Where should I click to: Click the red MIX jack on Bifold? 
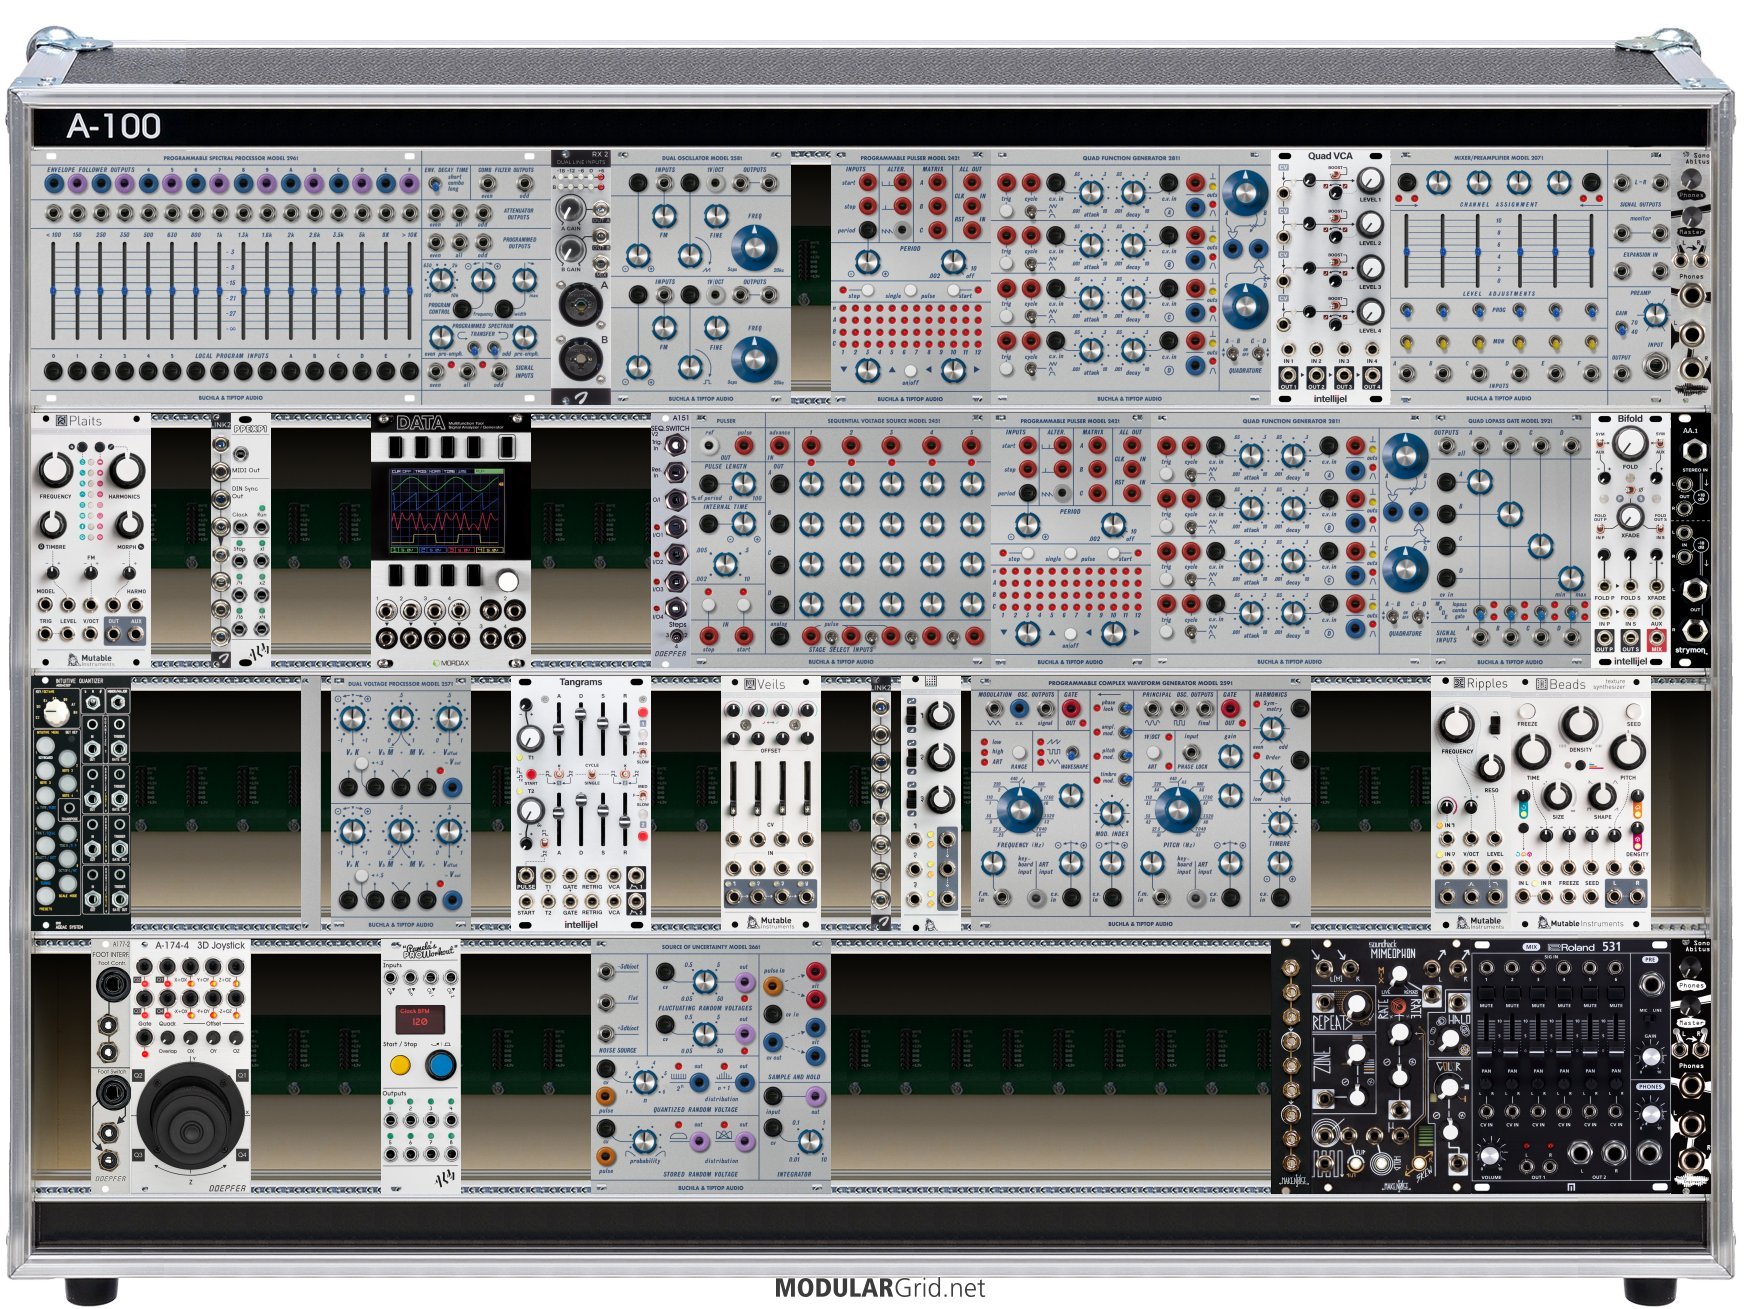click(1657, 637)
